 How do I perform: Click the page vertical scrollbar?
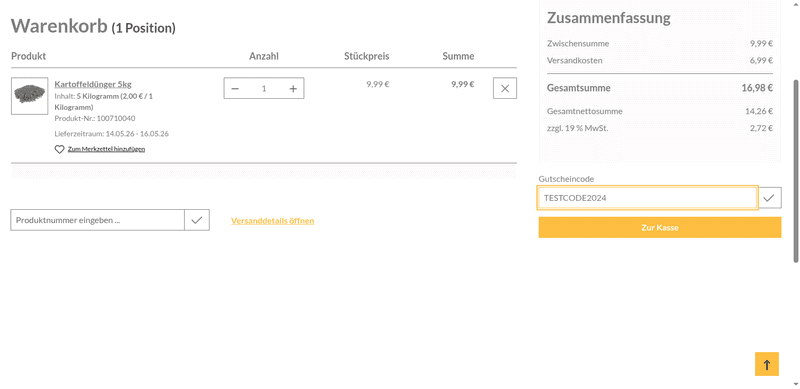(796, 171)
